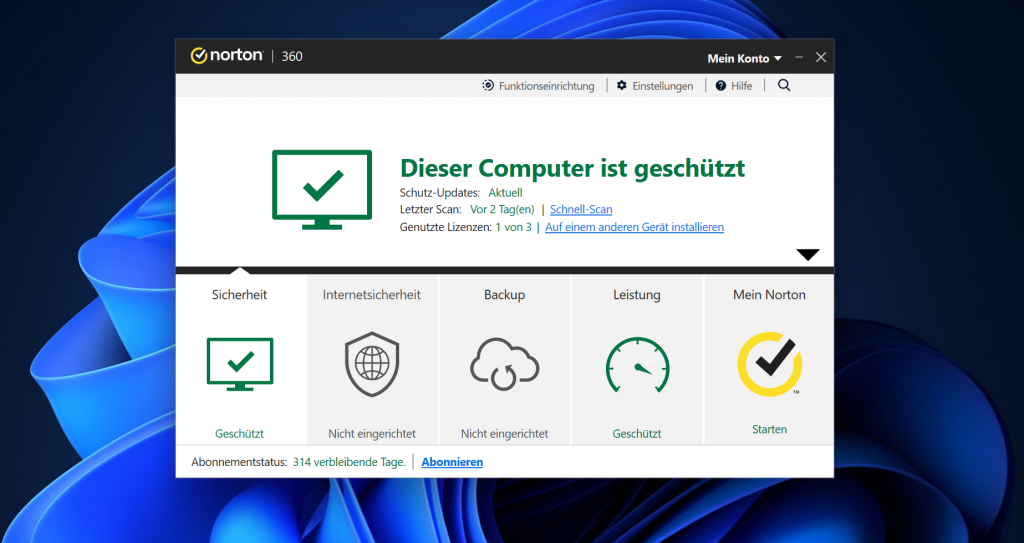Open Einstellungen settings
Image resolution: width=1024 pixels, height=543 pixels.
coord(655,86)
